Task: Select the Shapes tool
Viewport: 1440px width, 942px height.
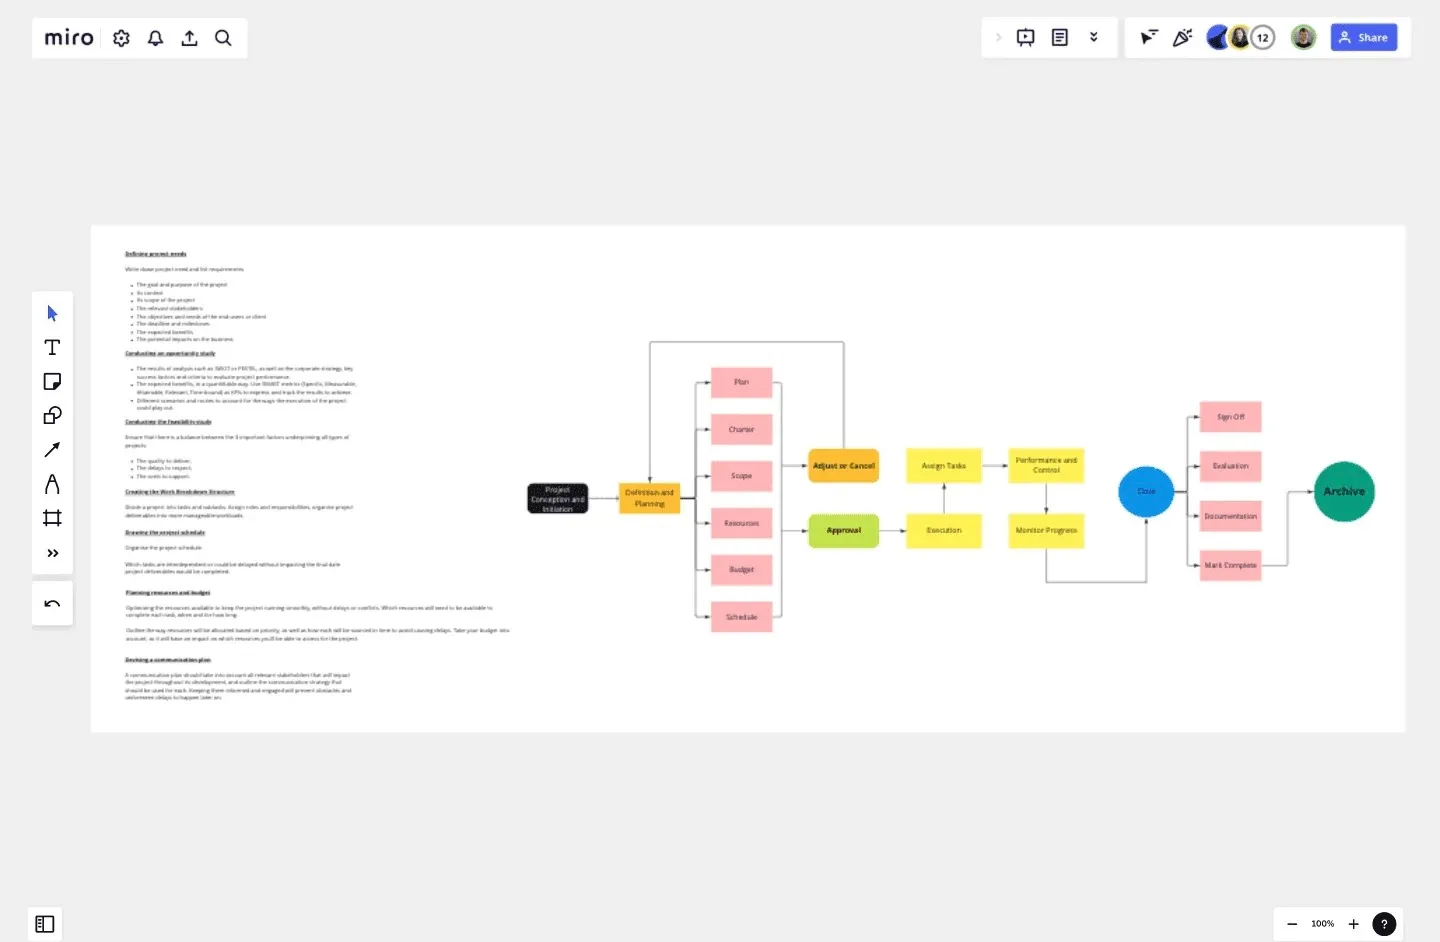Action: 52,415
